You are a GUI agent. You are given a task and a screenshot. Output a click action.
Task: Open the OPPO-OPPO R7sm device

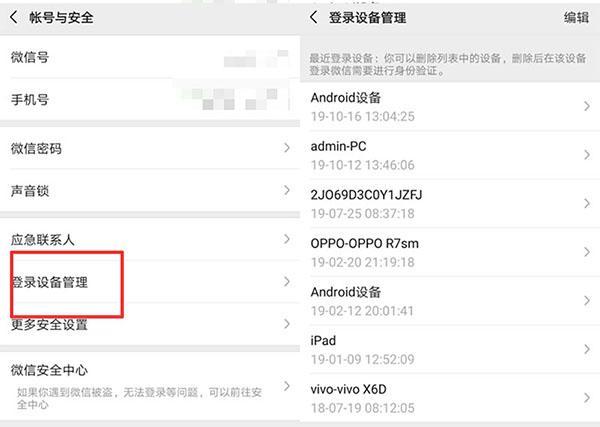click(x=450, y=252)
